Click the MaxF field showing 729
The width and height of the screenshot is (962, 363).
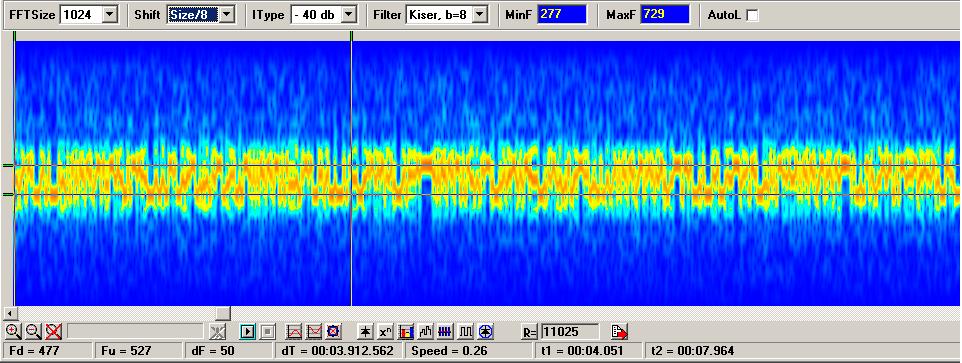(665, 14)
